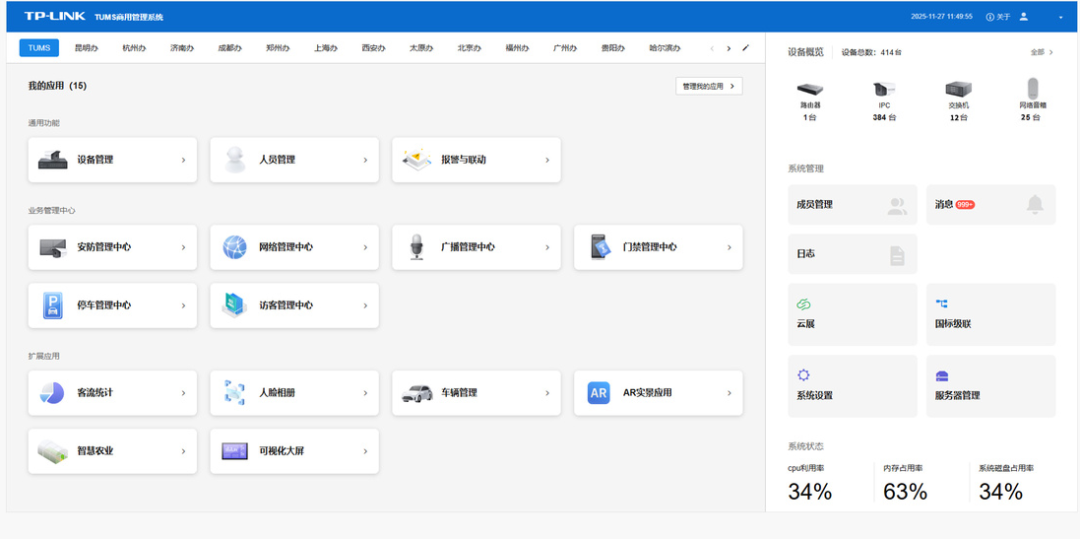Click the 停车管理中心 parking icon
1080x539 pixels.
53,305
